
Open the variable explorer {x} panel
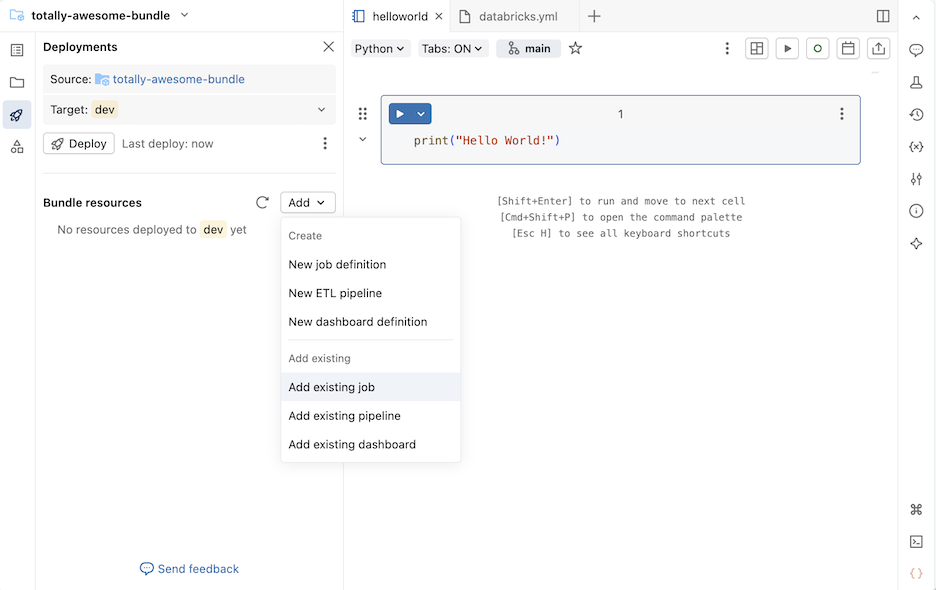[916, 146]
